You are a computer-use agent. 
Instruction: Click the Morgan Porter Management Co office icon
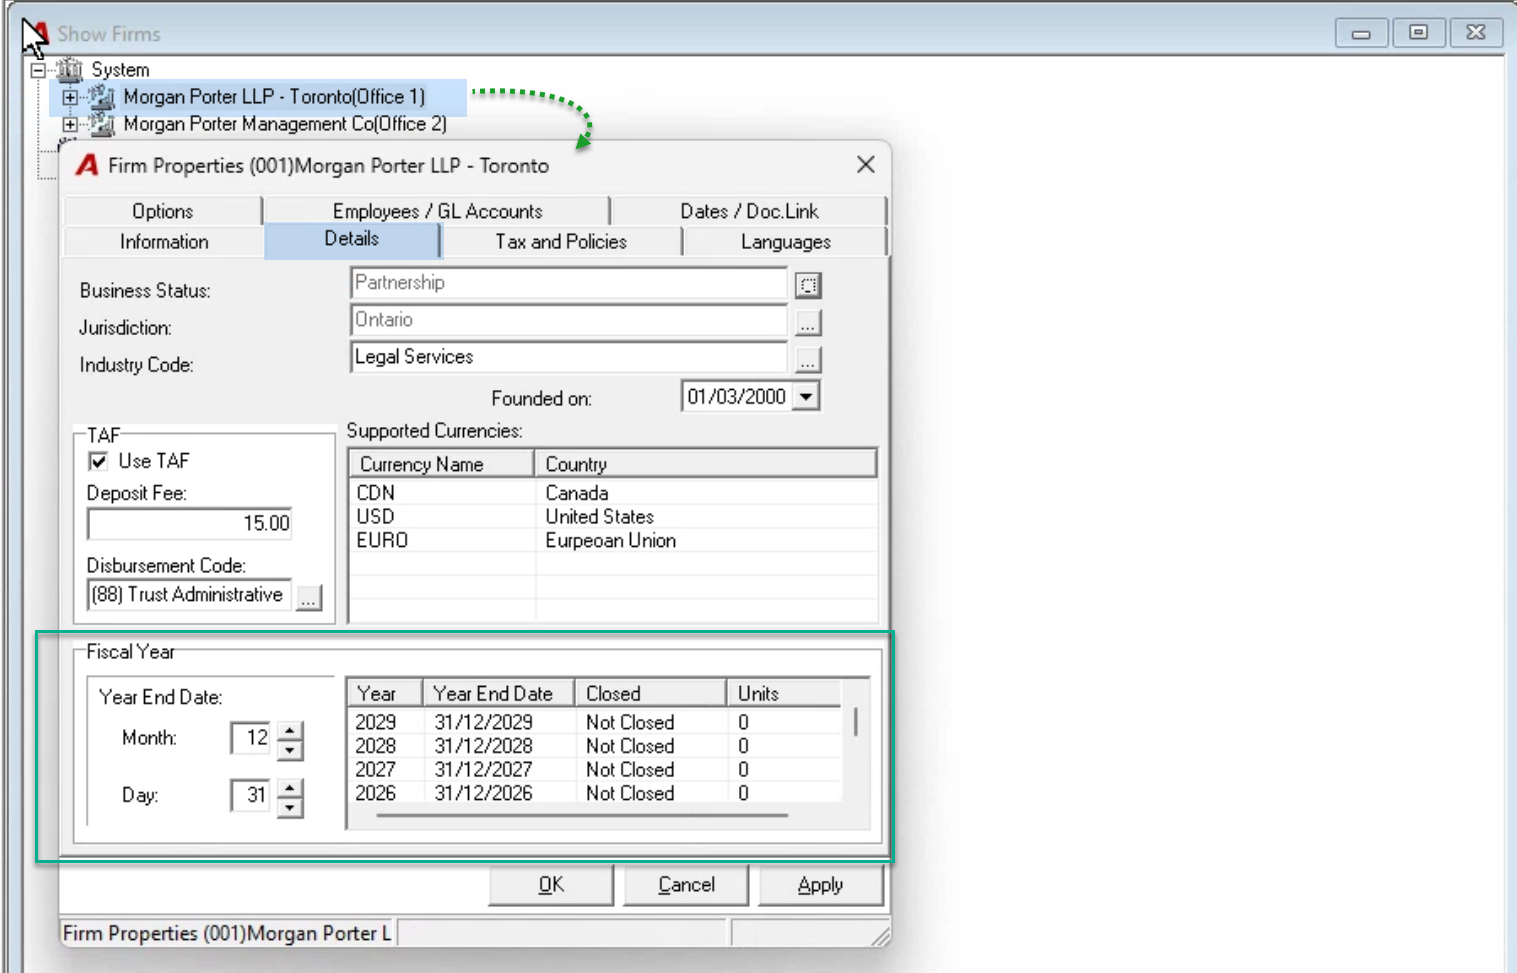coord(101,124)
